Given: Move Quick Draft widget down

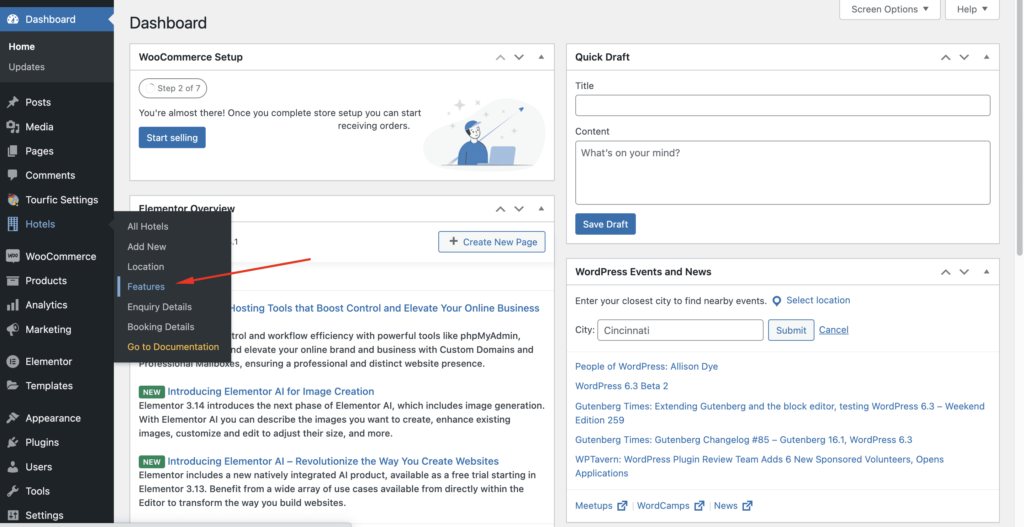Looking at the screenshot, I should coord(964,57).
